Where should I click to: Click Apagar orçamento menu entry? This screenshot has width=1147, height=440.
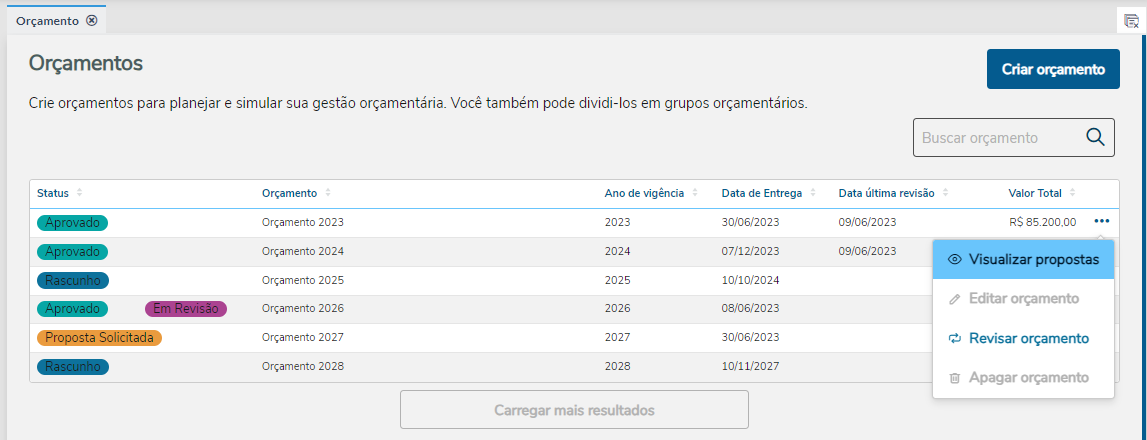click(1023, 378)
